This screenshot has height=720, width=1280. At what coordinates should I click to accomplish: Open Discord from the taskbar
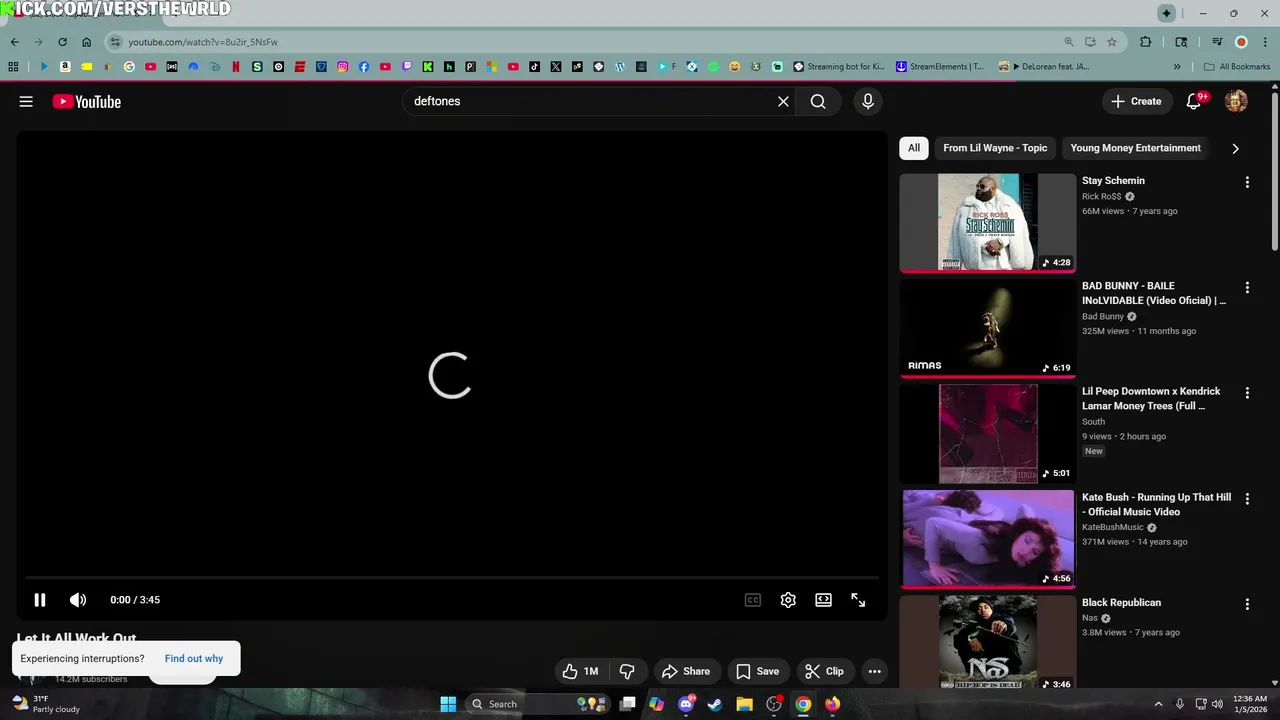click(x=686, y=704)
